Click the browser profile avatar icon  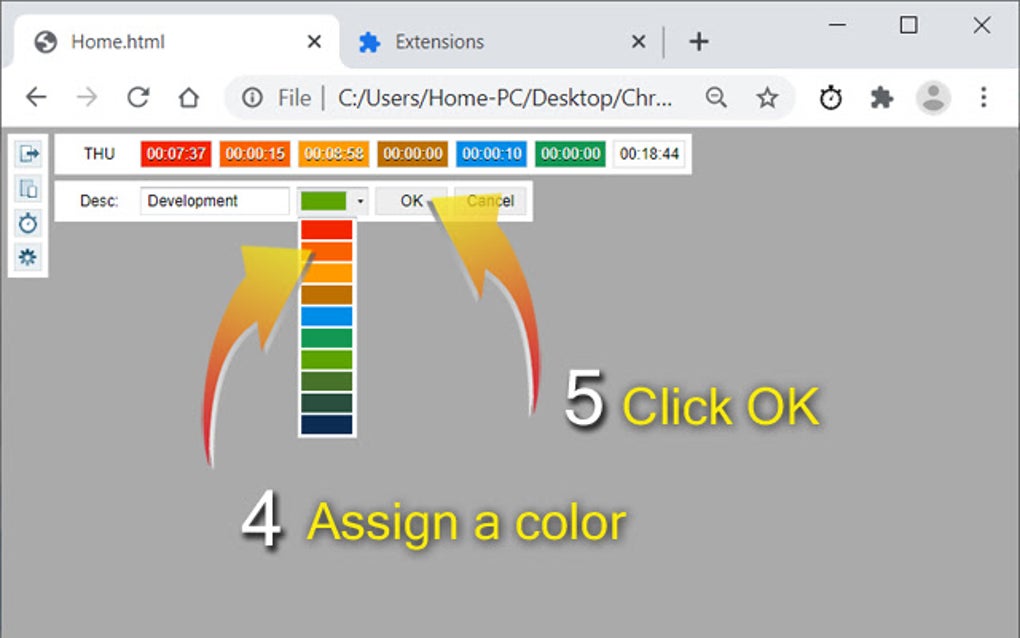[x=933, y=97]
